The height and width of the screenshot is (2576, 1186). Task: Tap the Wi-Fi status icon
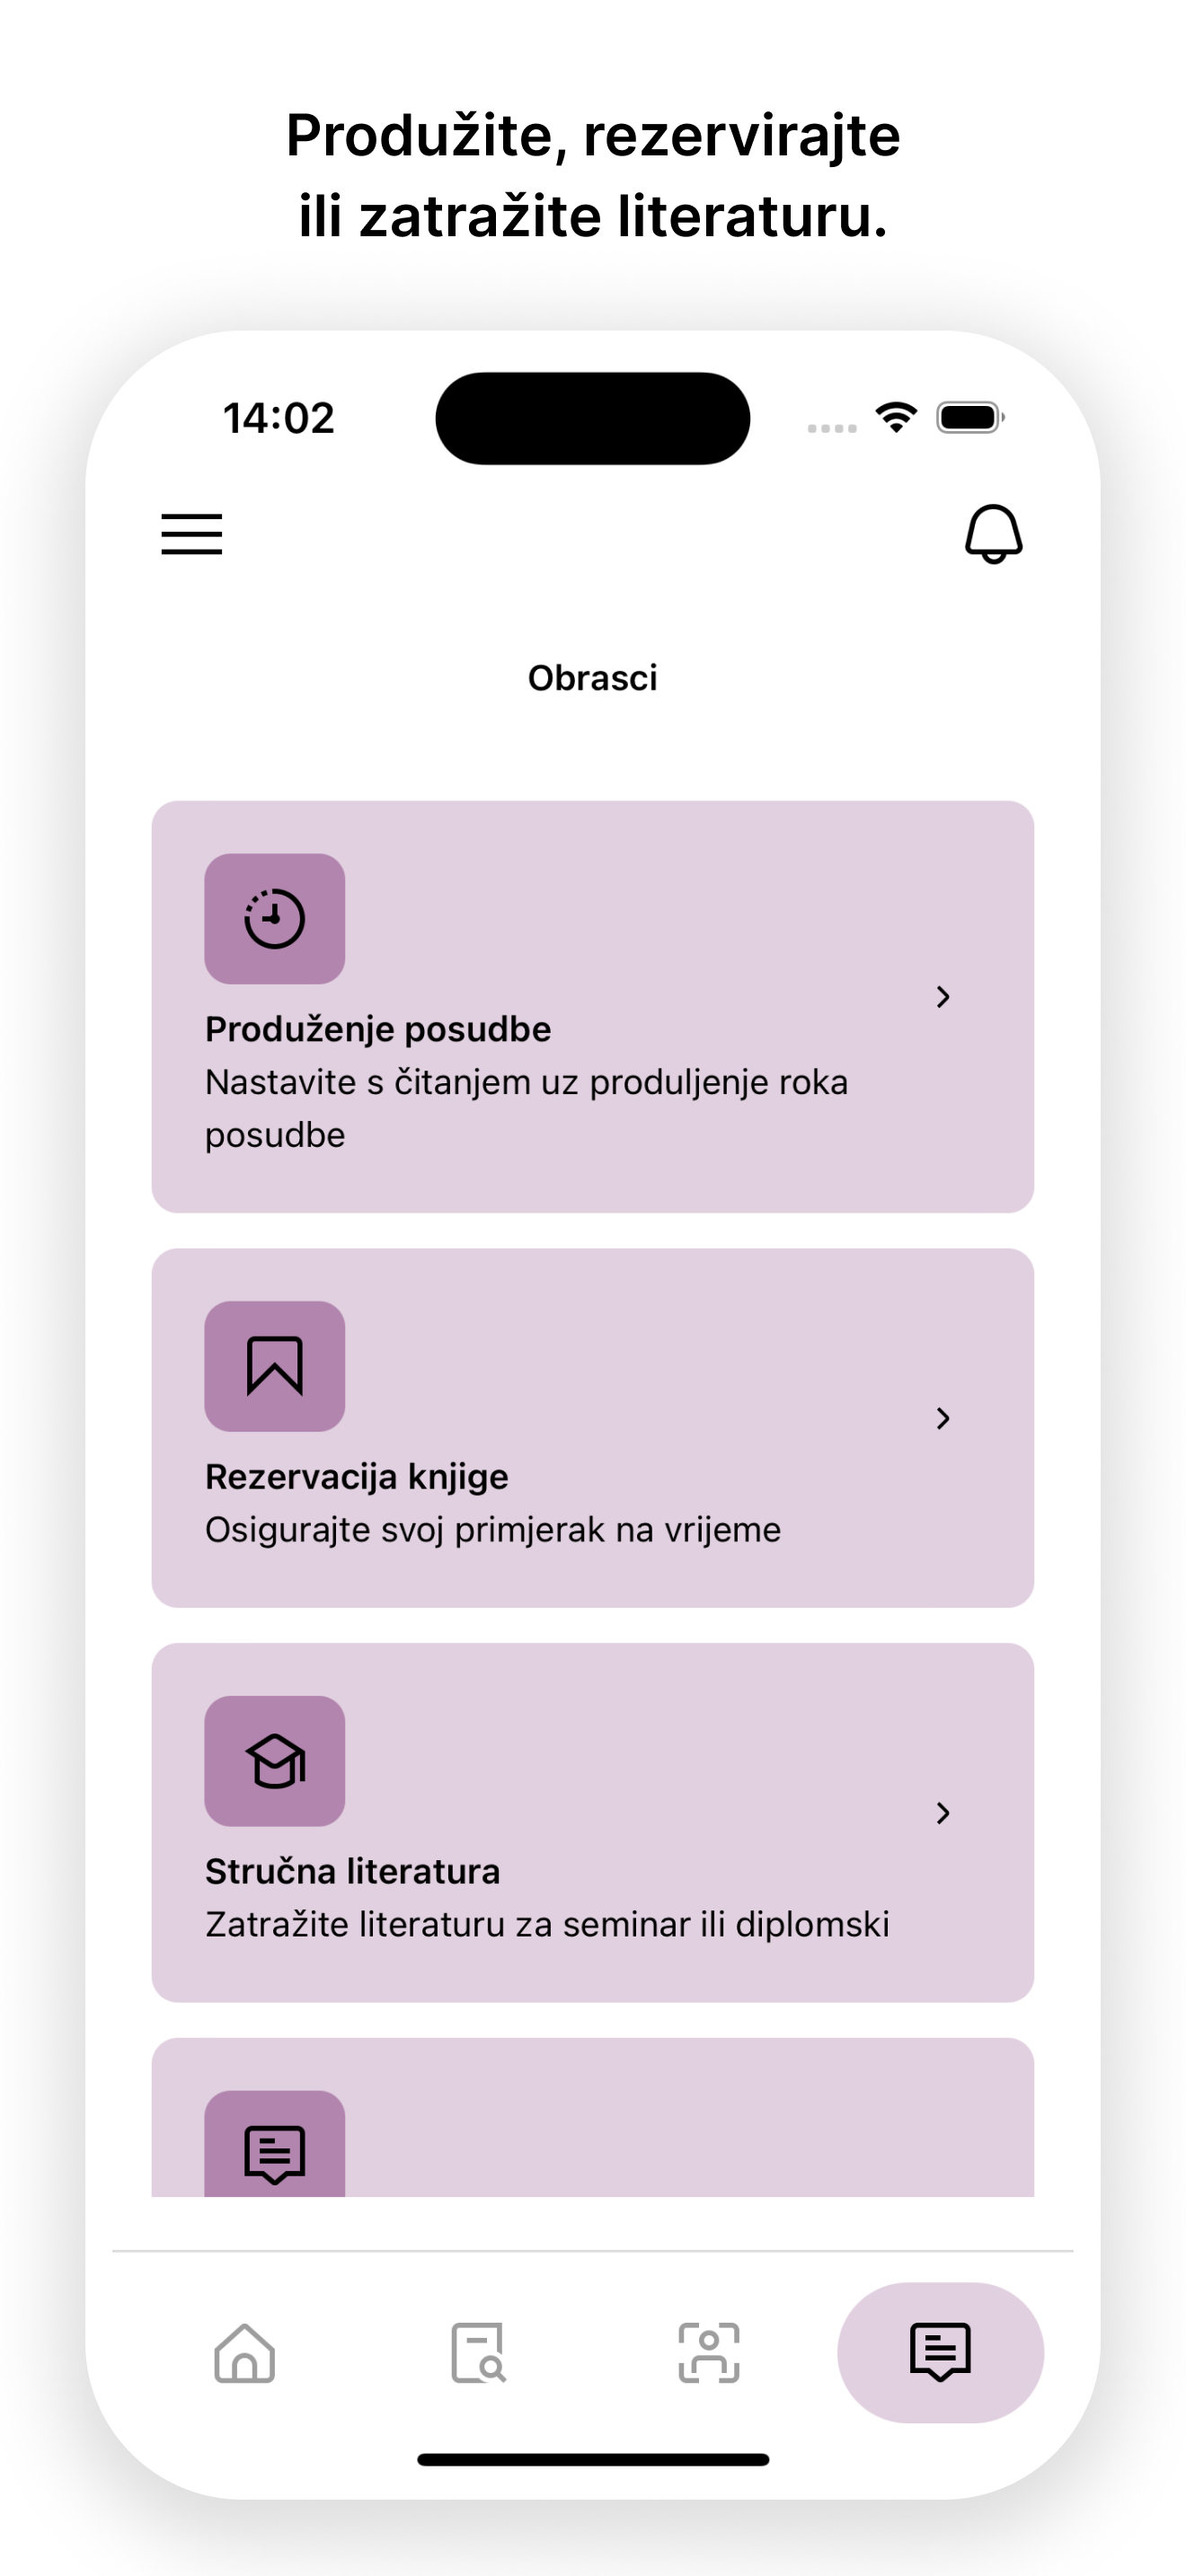click(x=896, y=417)
